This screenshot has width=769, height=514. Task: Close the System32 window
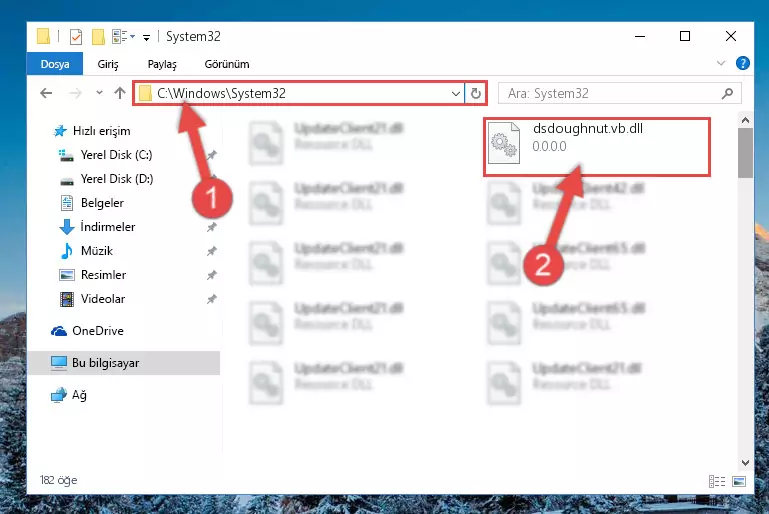click(731, 36)
